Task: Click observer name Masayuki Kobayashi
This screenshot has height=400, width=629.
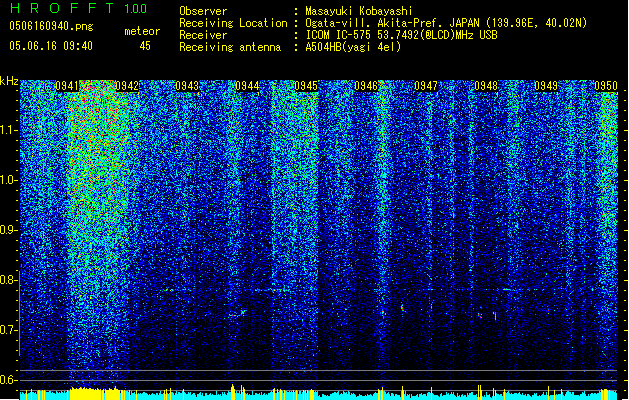Action: click(x=359, y=11)
